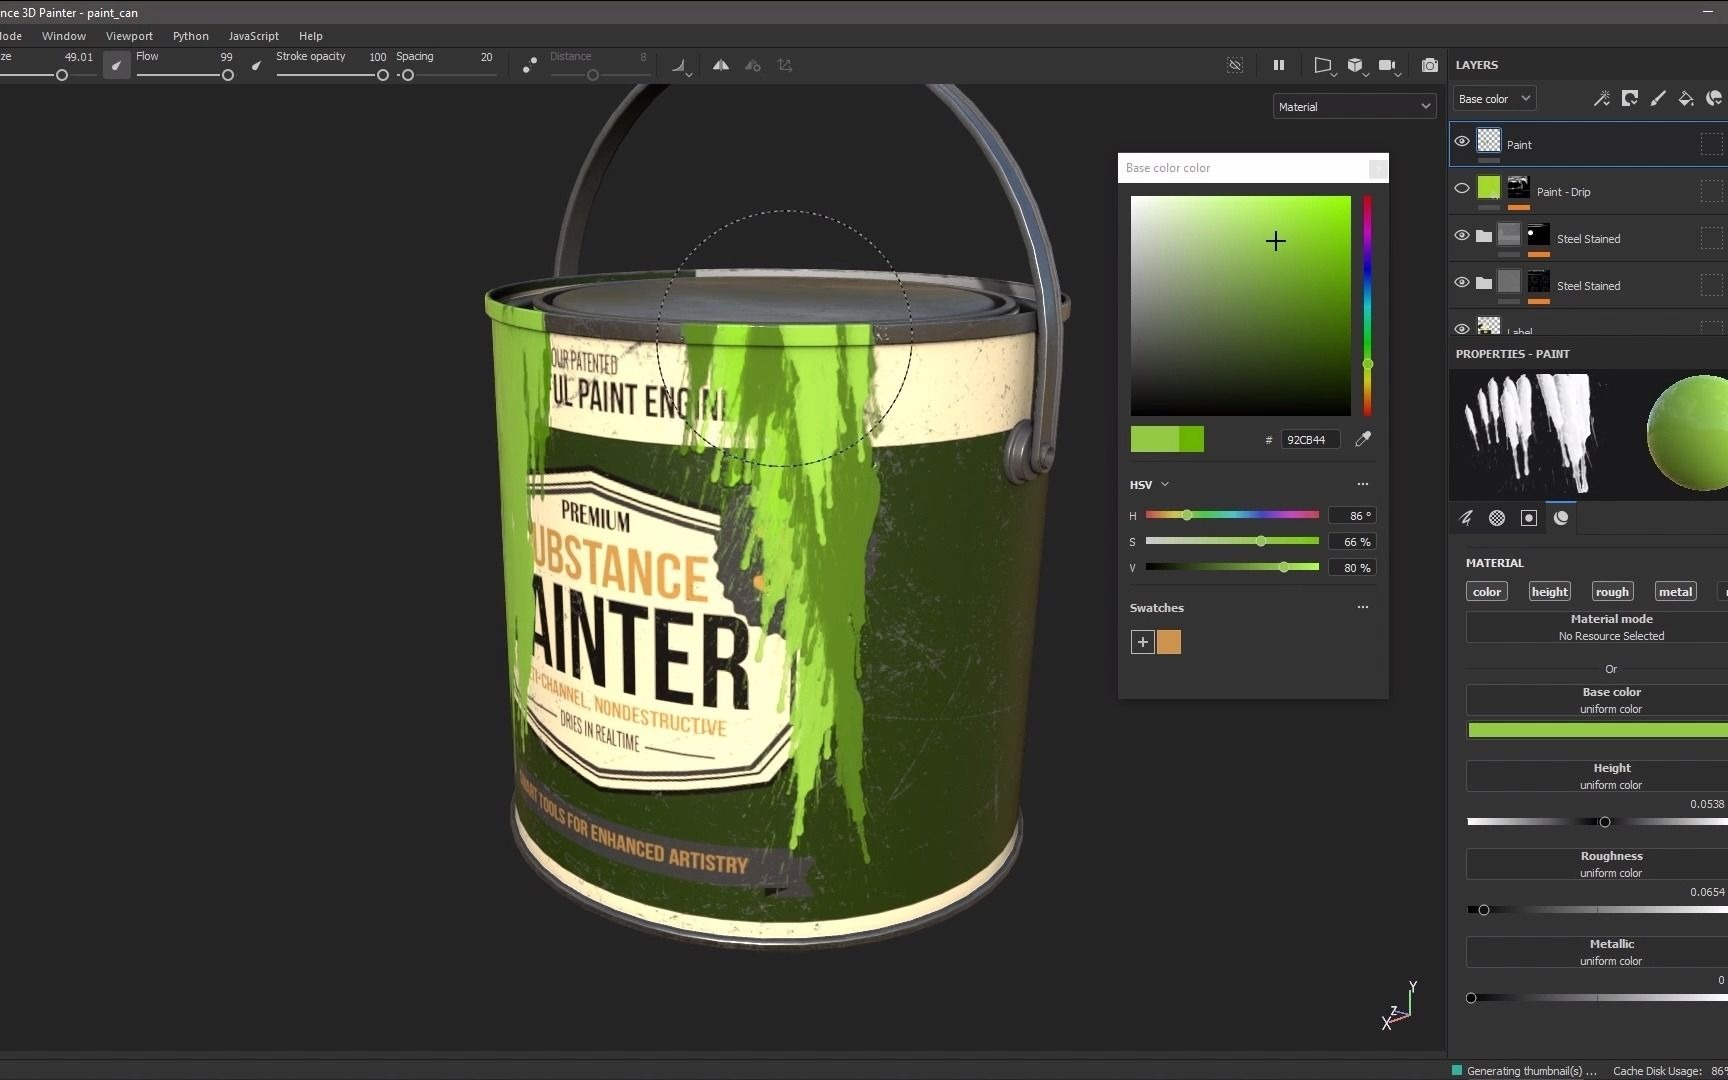Click the lazy mouse icon beside Distance
1728x1080 pixels.
click(529, 65)
